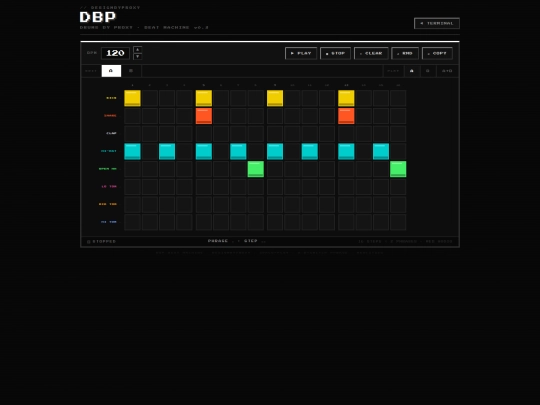Enable OPEN HH step 1
This screenshot has height=405, width=540.
(x=133, y=169)
